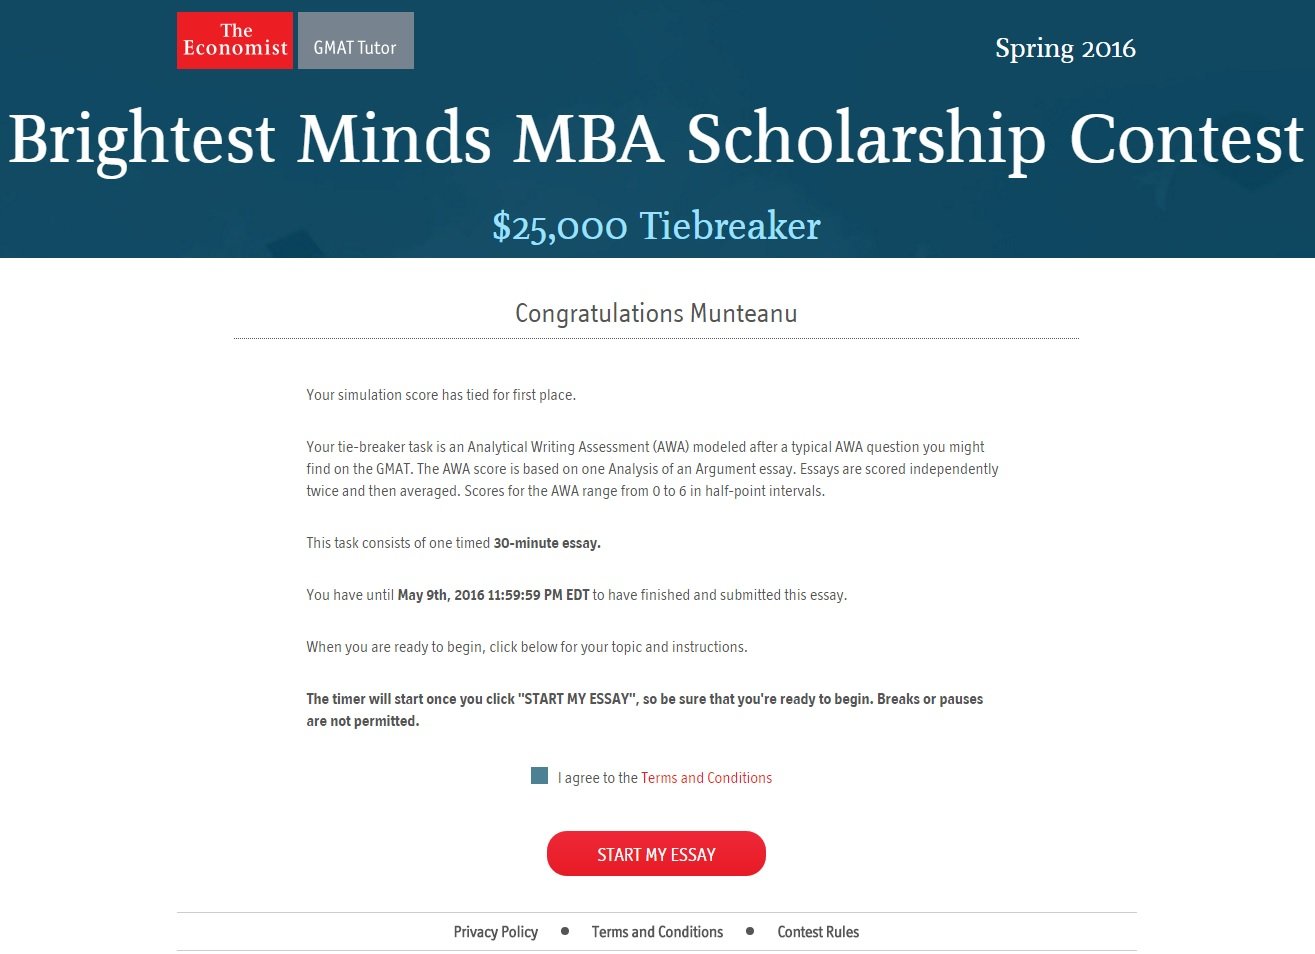Click the bold May 9th, 2016 deadline text

493,595
